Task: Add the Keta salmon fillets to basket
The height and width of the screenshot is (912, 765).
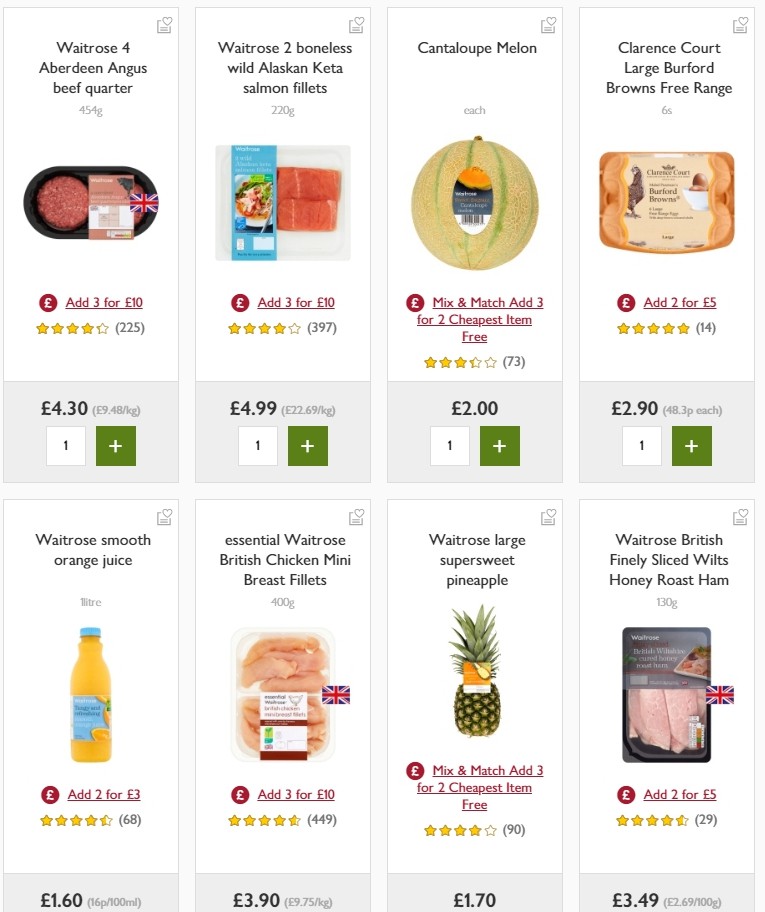Action: [308, 446]
